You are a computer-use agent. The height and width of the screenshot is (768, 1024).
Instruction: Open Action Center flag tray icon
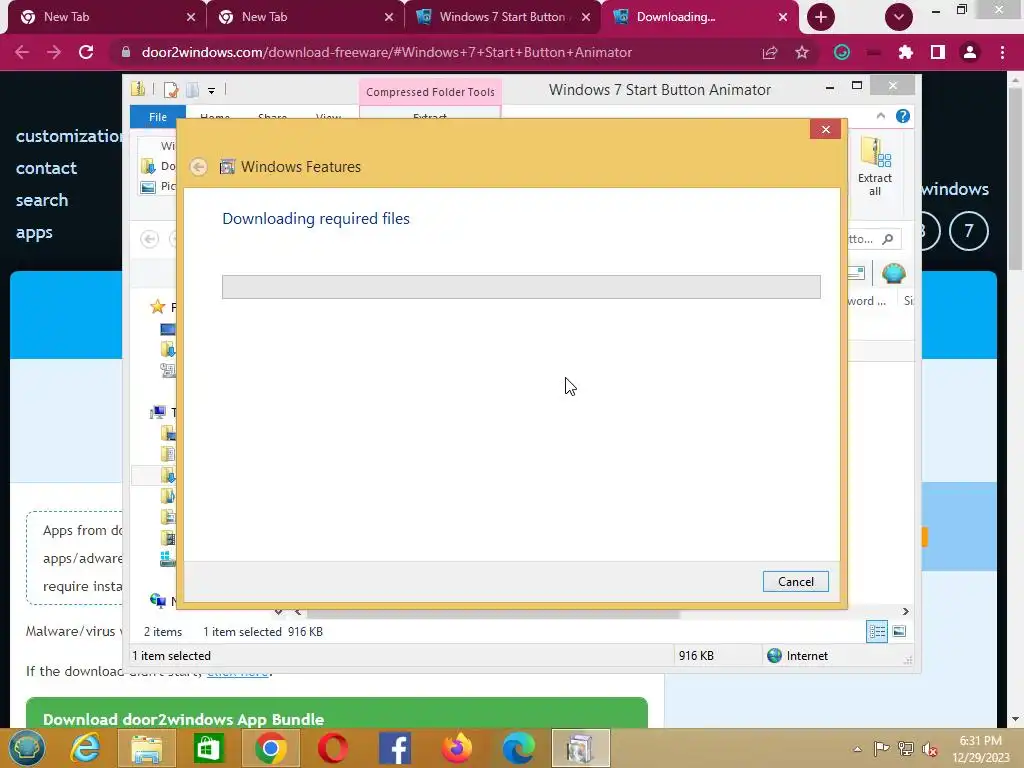tap(881, 748)
